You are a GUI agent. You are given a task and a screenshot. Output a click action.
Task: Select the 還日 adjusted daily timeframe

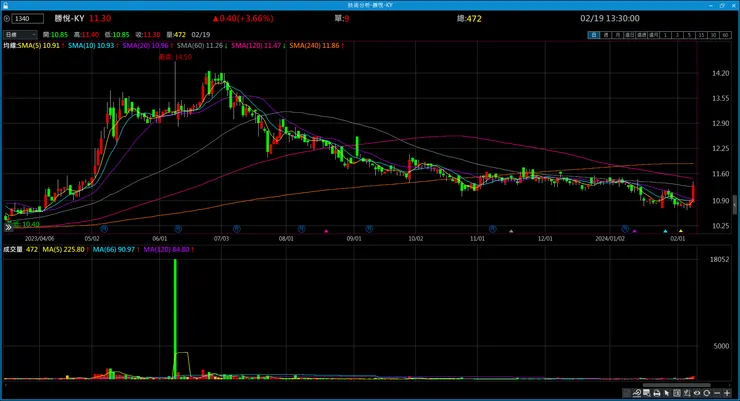tap(630, 35)
